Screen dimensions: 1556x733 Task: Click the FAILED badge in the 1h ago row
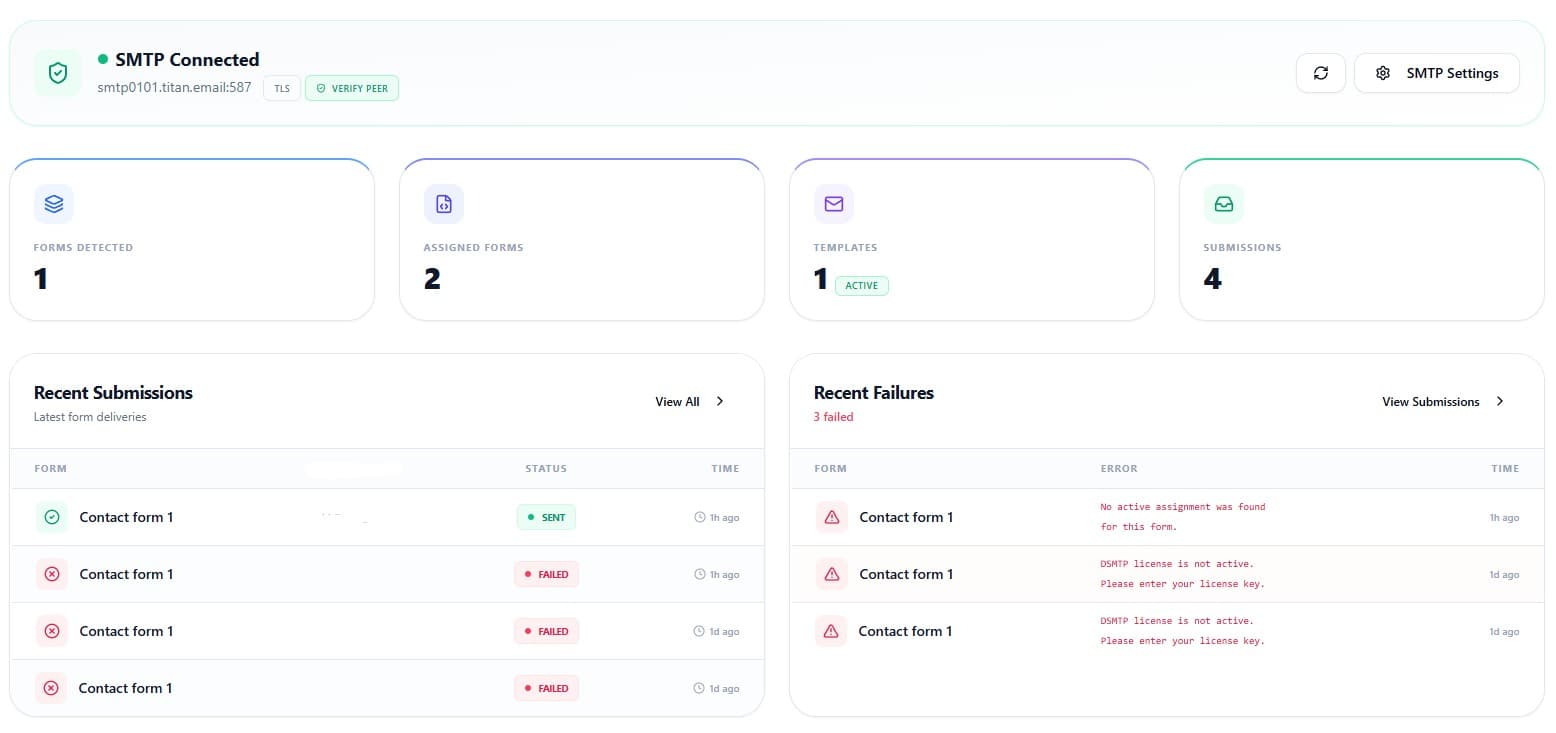(x=546, y=574)
